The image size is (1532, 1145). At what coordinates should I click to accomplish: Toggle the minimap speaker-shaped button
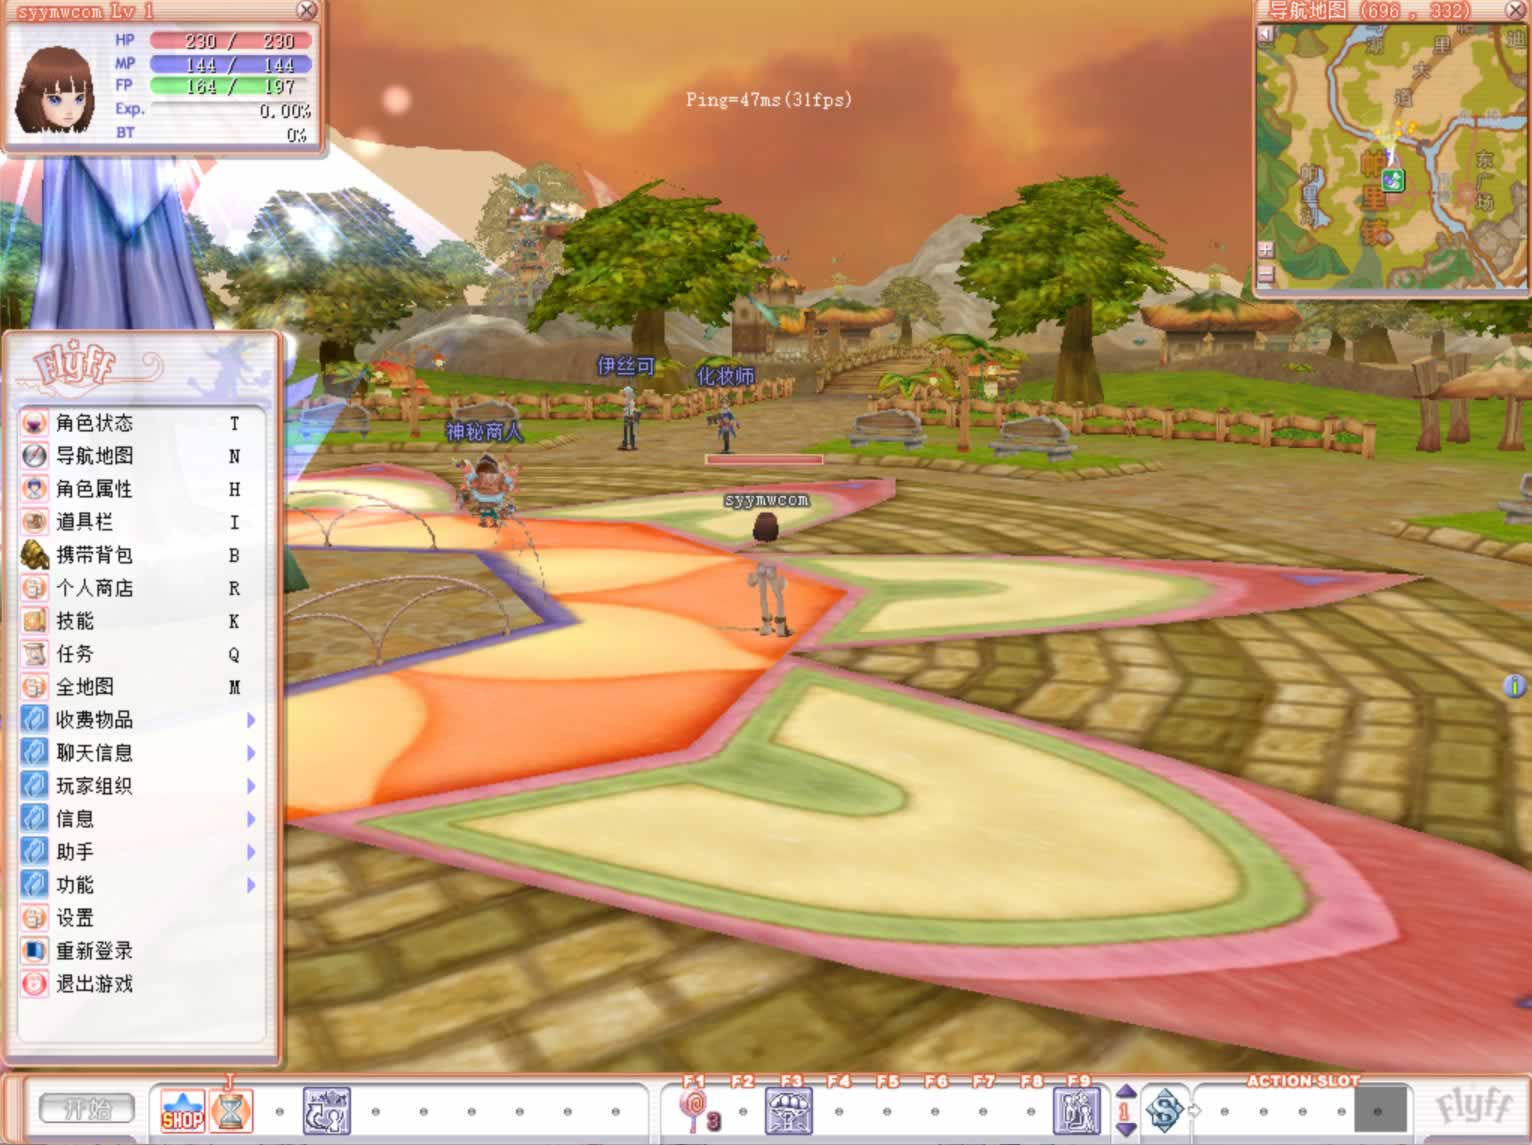pos(1266,35)
